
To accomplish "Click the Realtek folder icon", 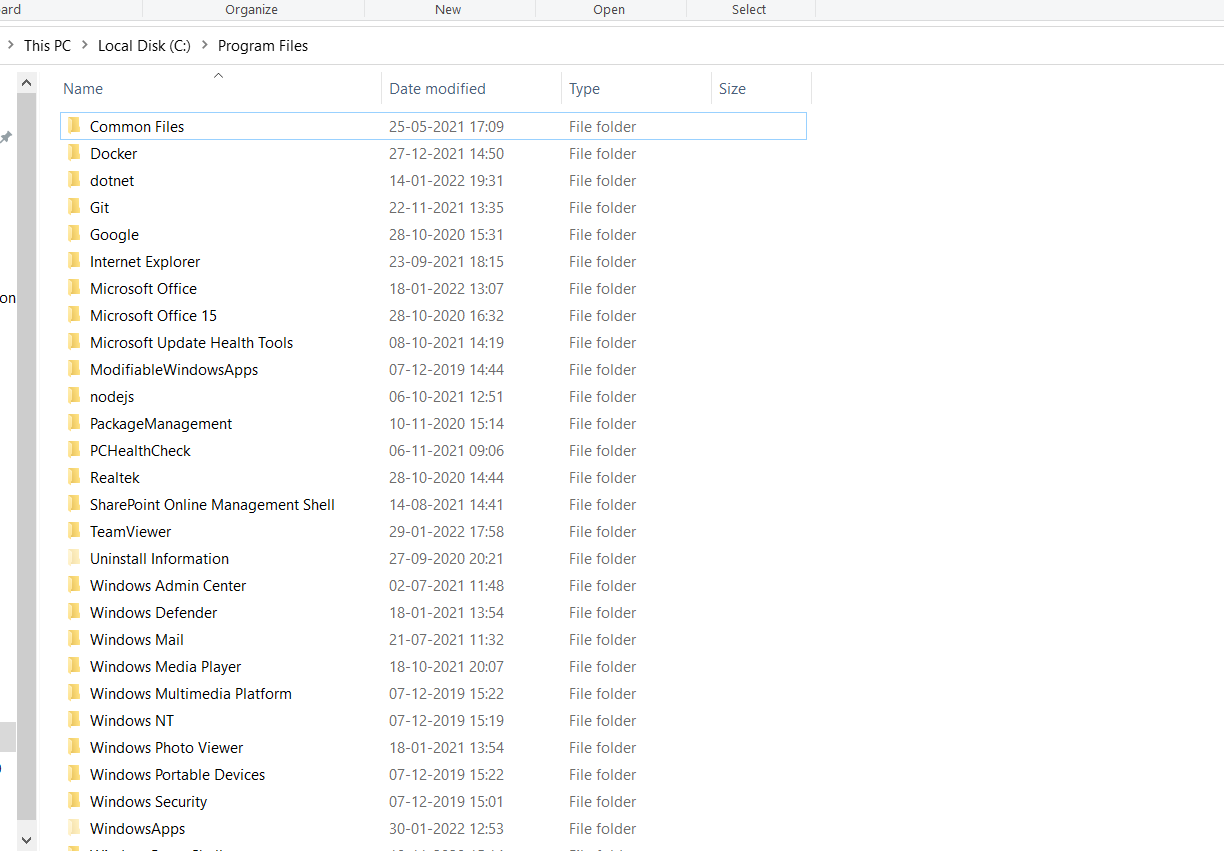I will tap(74, 477).
